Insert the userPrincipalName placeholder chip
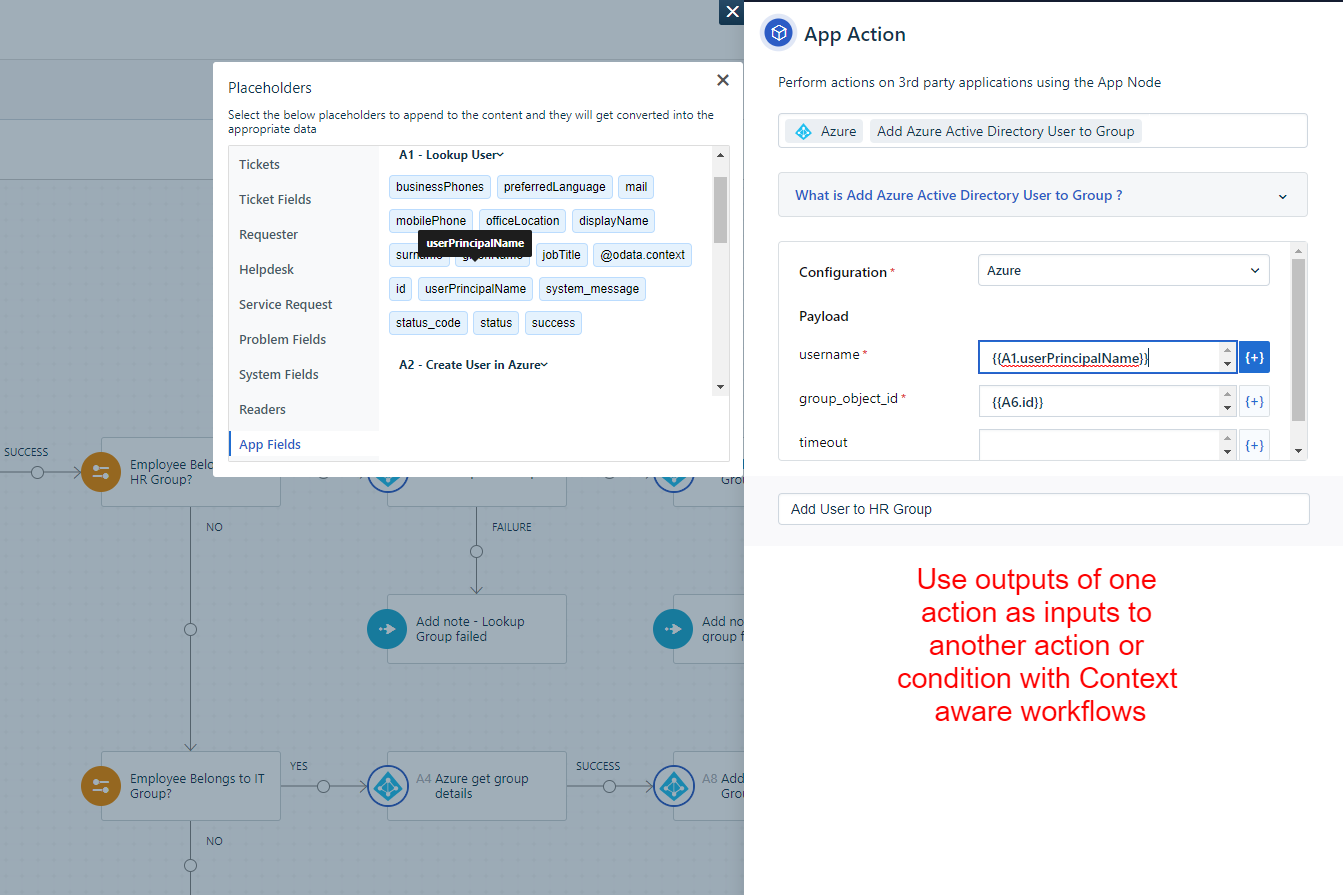This screenshot has height=895, width=1343. 475,289
